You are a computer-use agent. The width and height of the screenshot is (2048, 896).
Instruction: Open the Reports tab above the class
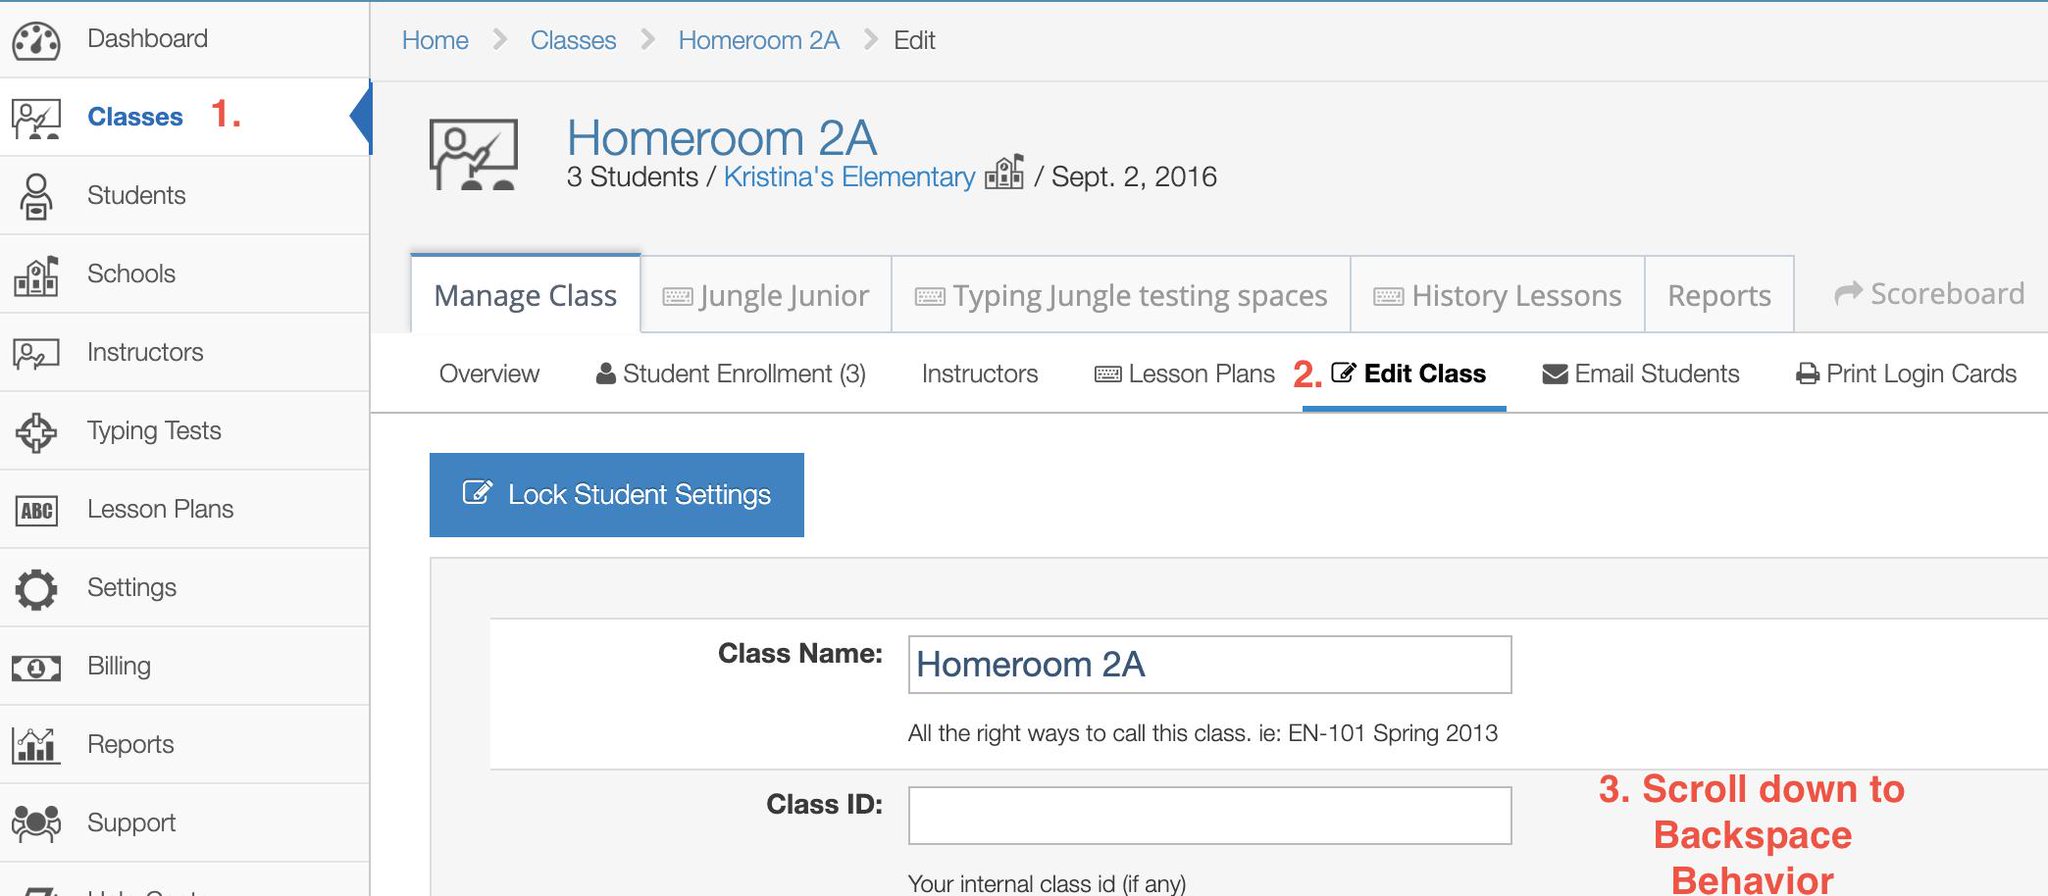(x=1719, y=295)
